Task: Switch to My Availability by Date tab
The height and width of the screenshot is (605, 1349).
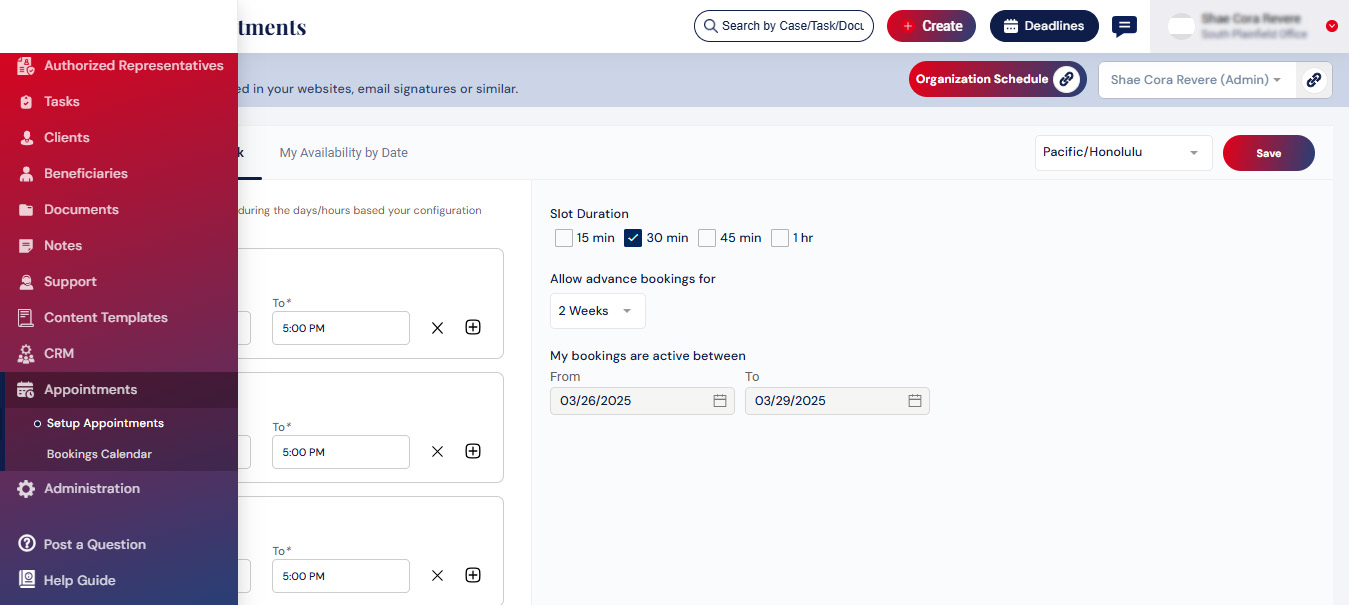Action: (343, 153)
